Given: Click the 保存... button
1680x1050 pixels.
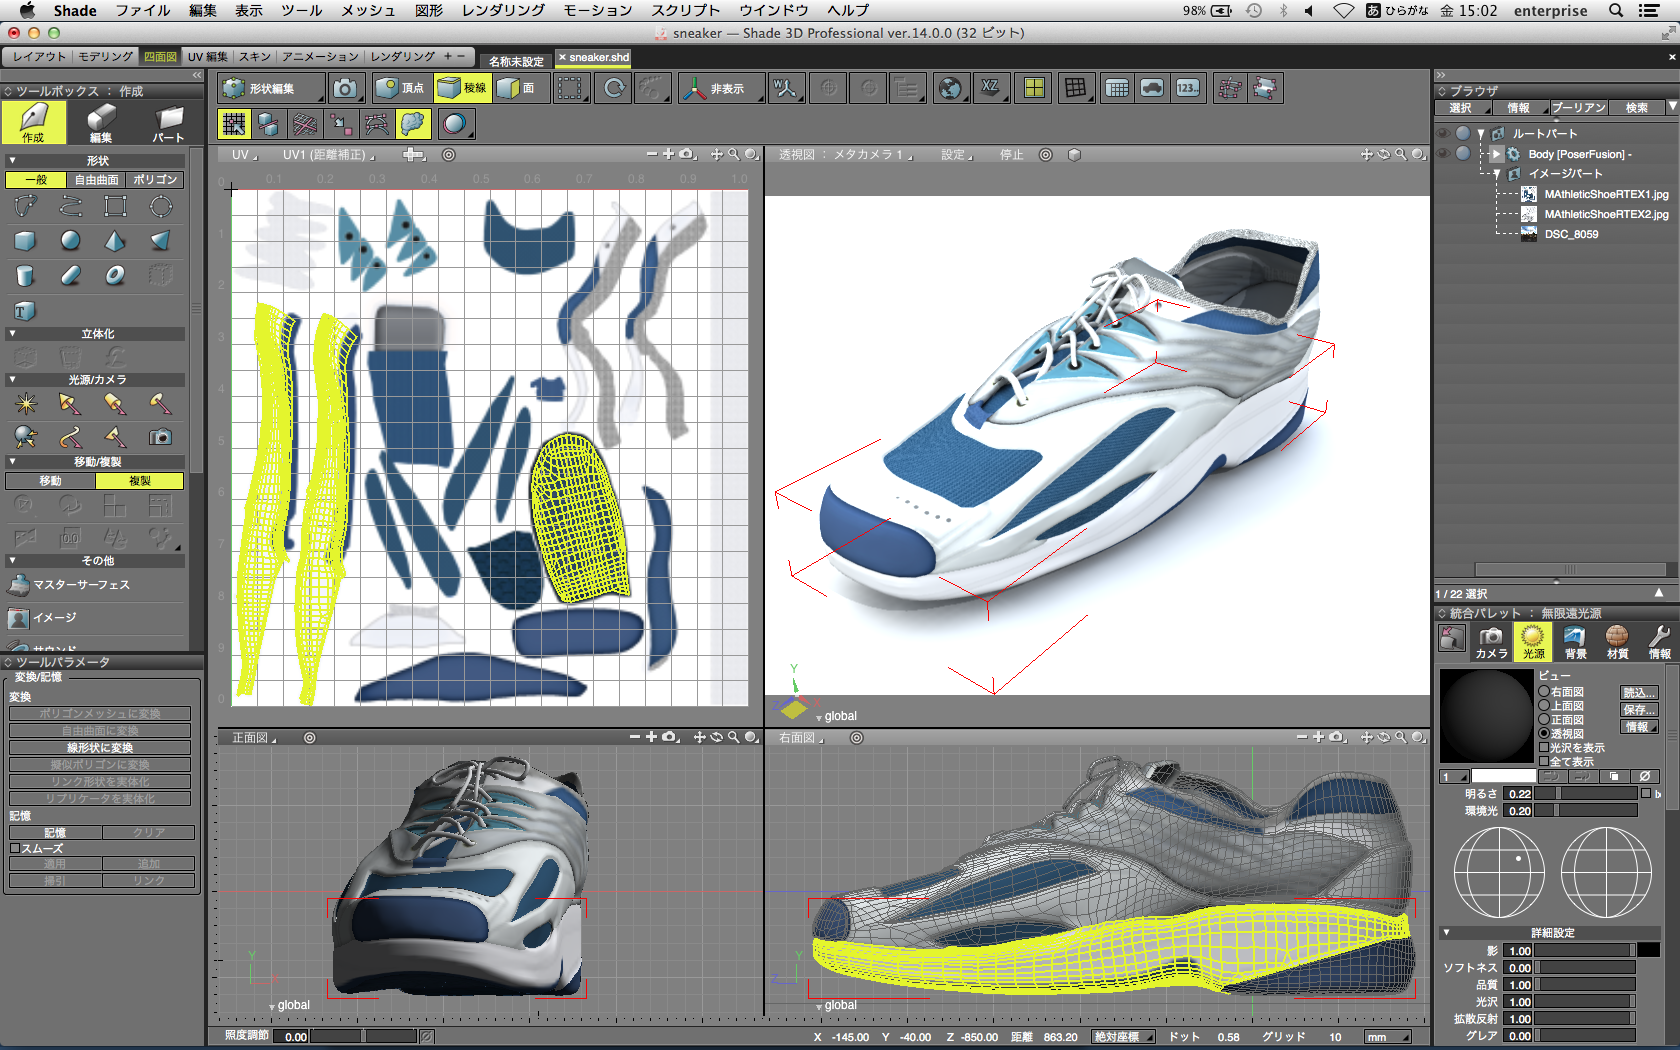Looking at the screenshot, I should click(1639, 710).
